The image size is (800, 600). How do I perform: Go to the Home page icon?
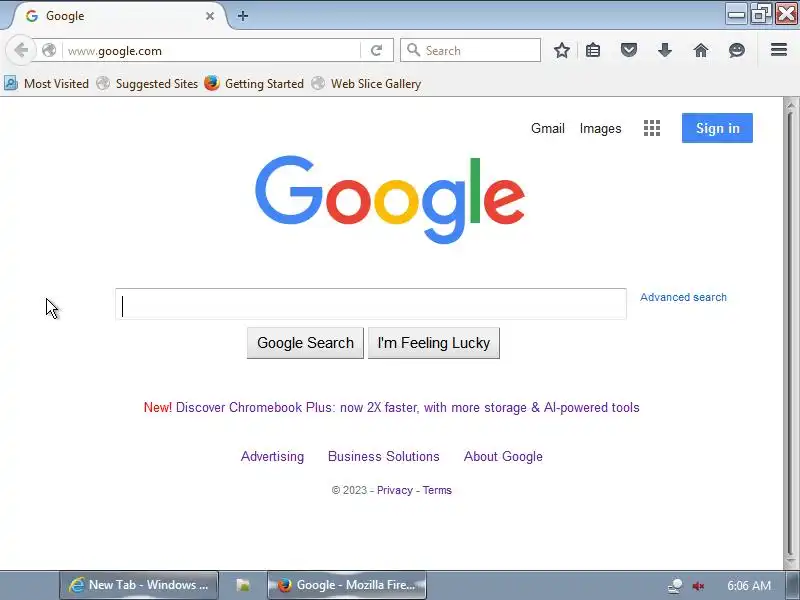click(701, 50)
